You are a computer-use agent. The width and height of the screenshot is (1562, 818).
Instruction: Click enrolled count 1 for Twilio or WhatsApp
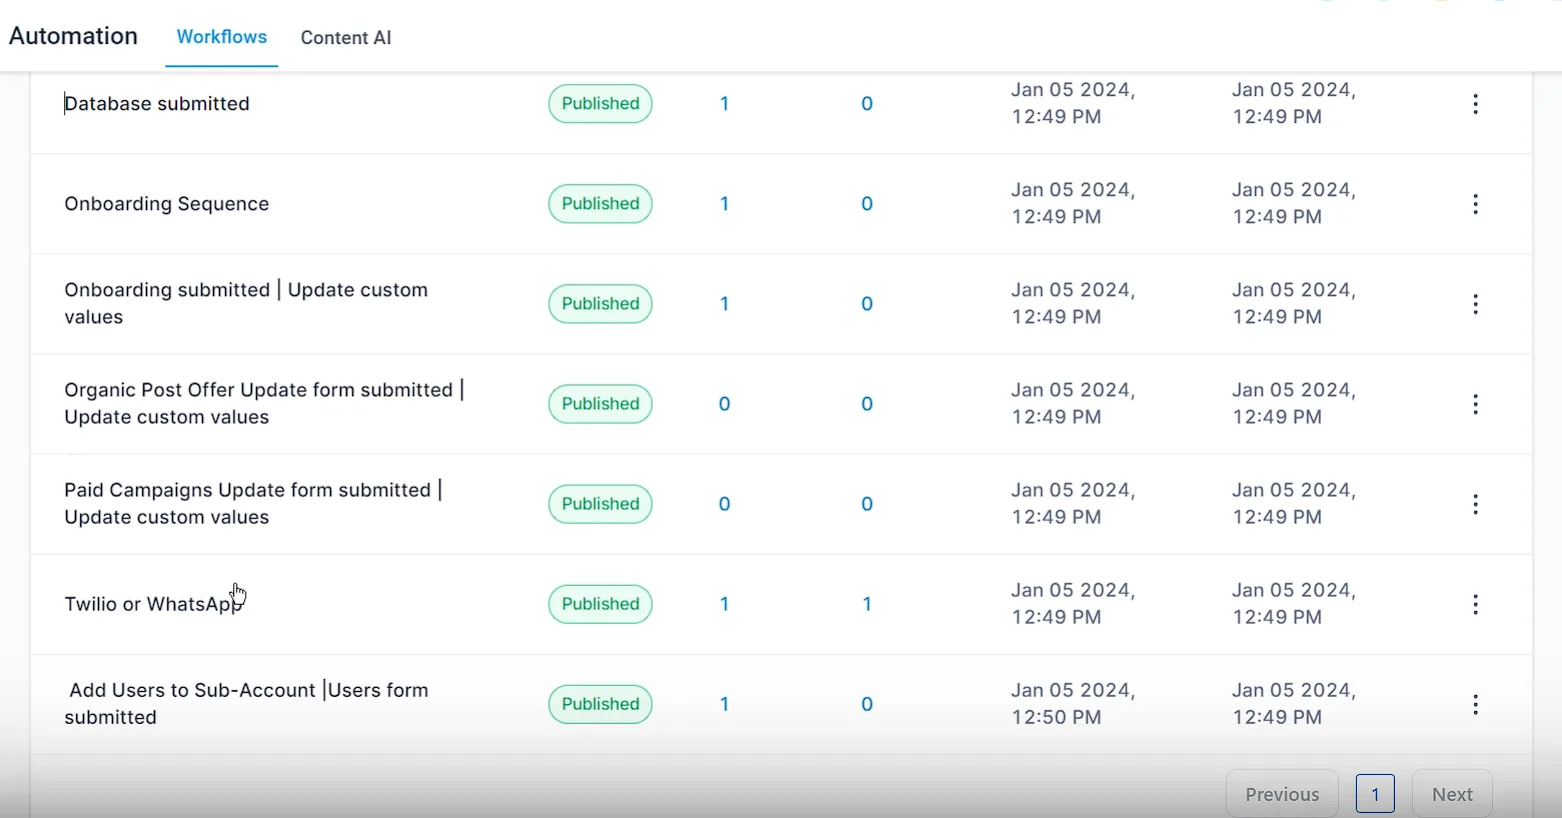point(724,604)
